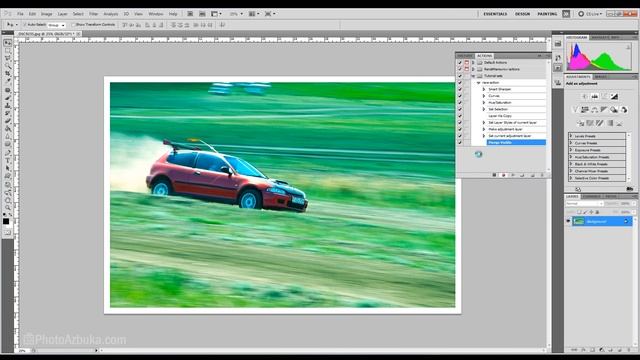Switch to the History tab beside Actions

pos(465,56)
